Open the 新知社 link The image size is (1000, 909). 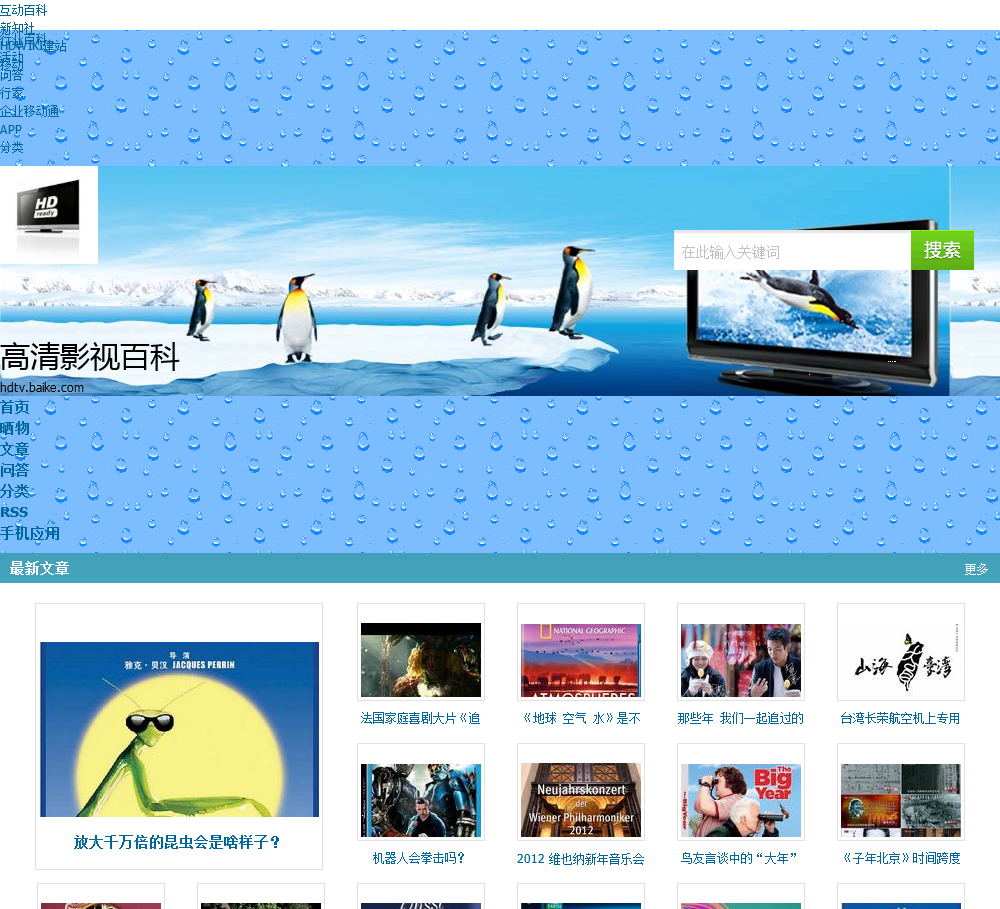tap(18, 28)
